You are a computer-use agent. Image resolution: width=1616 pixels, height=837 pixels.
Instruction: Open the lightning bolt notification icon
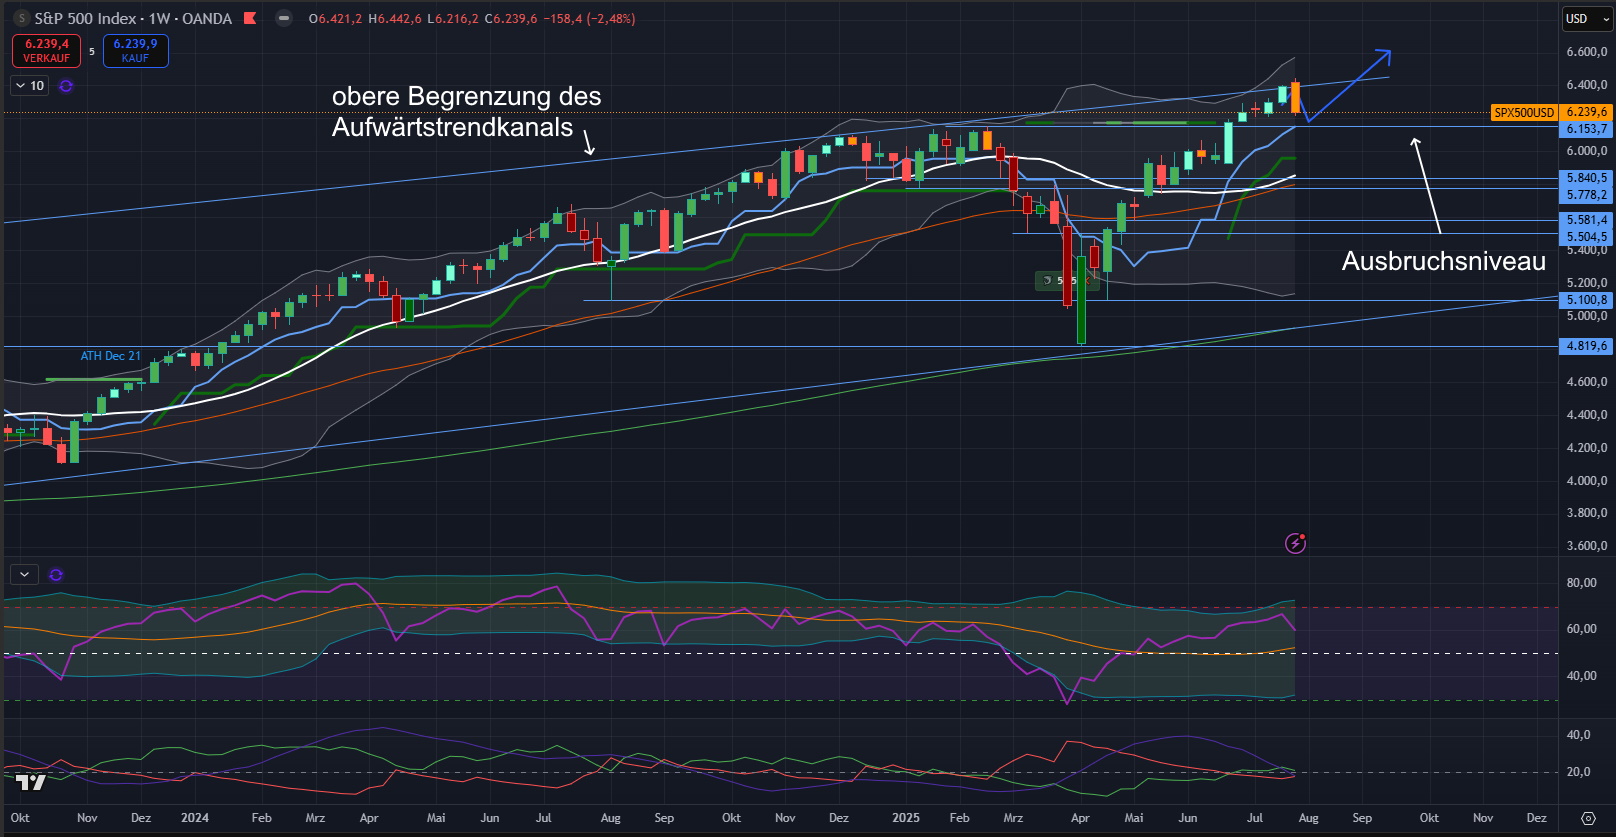coord(1295,544)
